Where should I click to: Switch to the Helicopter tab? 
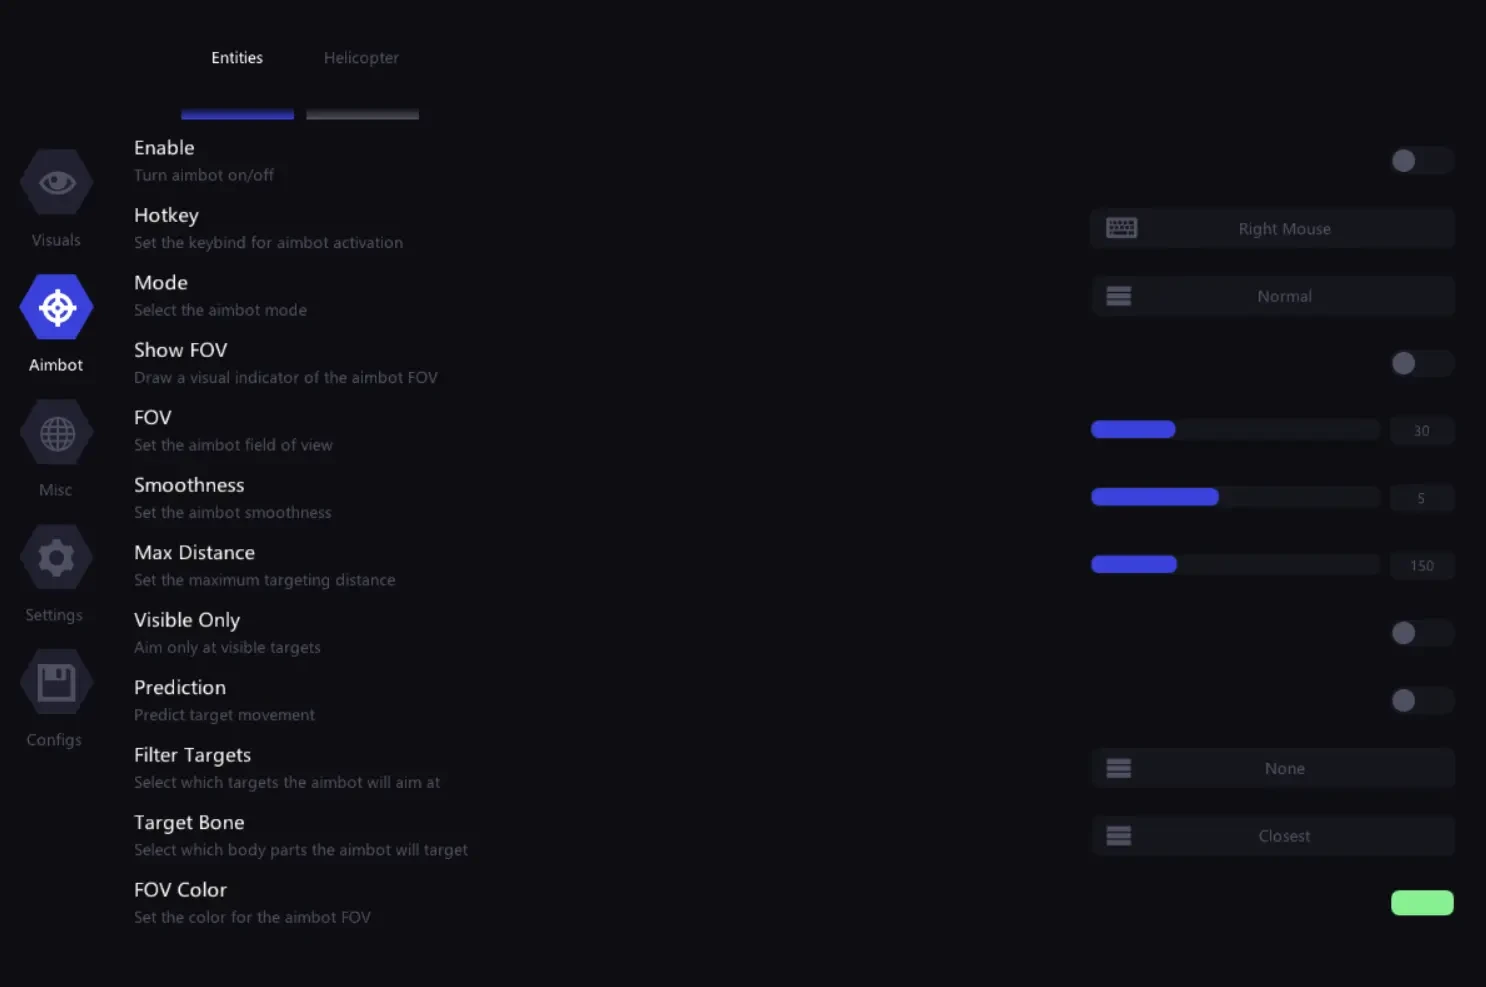pos(361,58)
